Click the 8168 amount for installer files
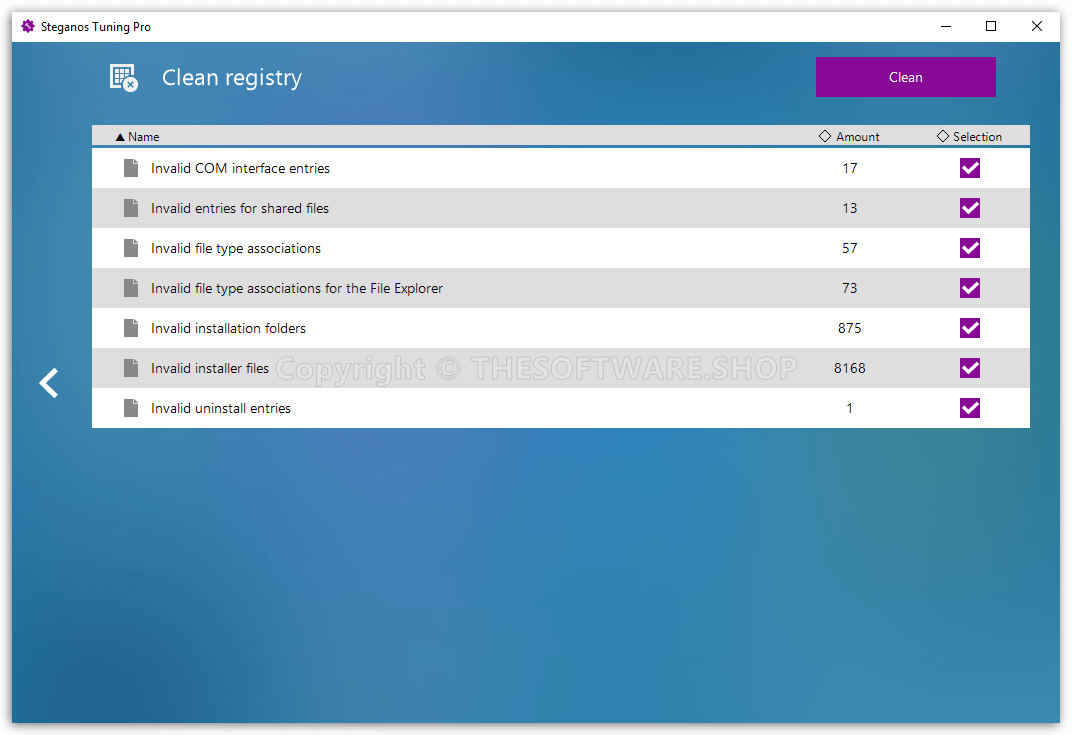Image resolution: width=1072 pixels, height=735 pixels. pyautogui.click(x=849, y=368)
